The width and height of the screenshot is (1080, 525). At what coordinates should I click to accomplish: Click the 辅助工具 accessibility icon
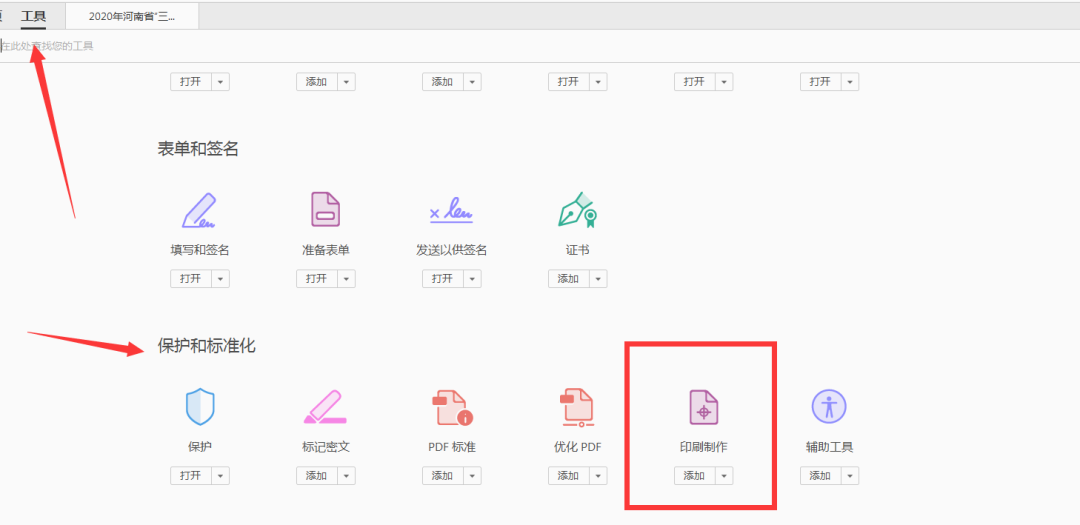point(829,406)
